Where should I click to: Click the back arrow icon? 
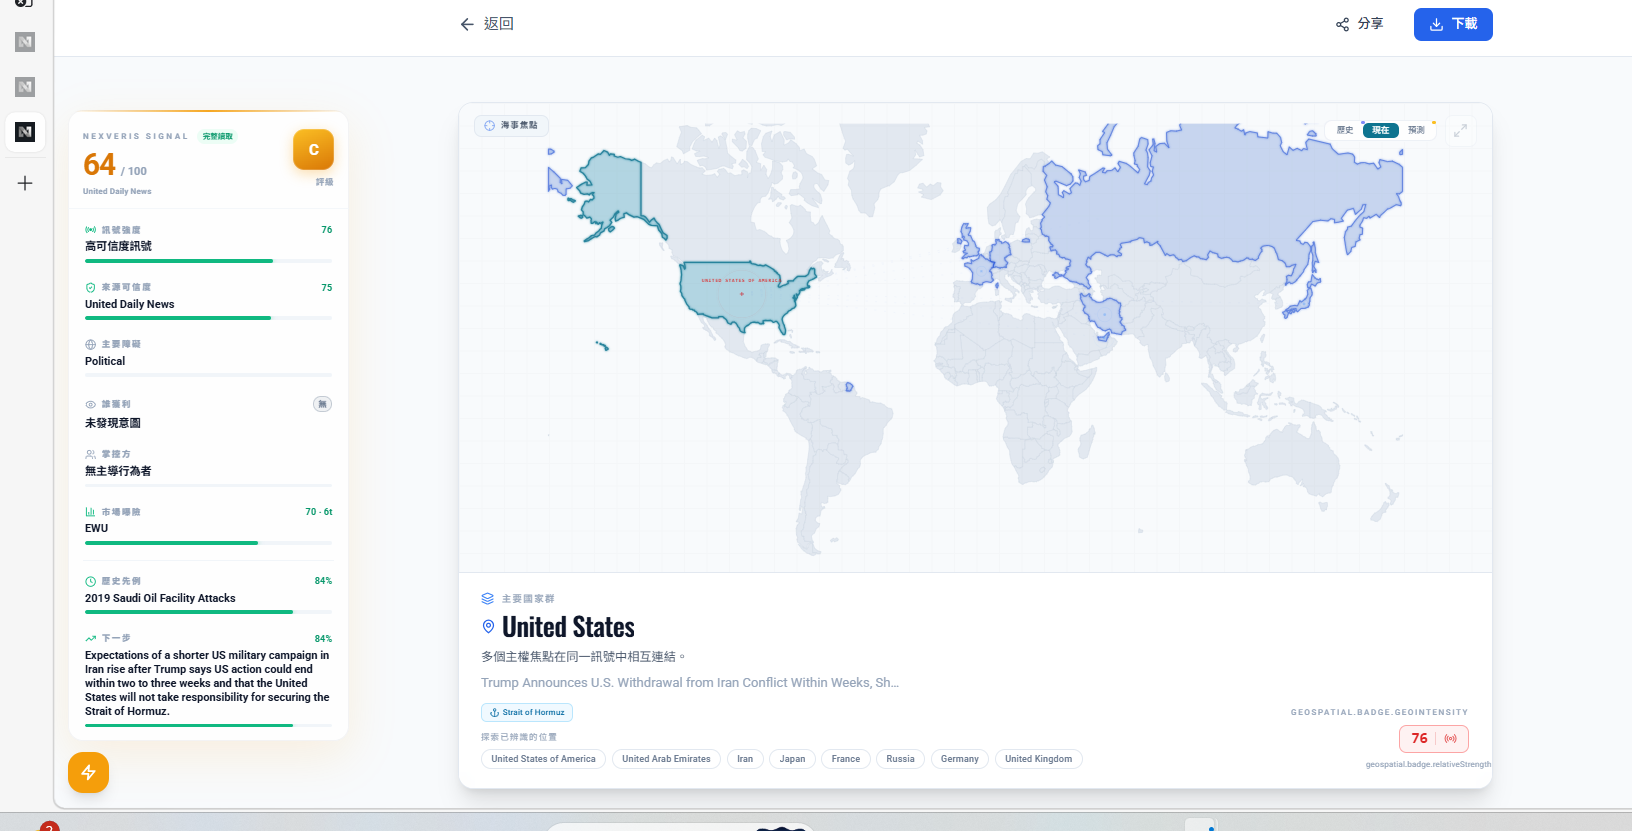click(467, 24)
